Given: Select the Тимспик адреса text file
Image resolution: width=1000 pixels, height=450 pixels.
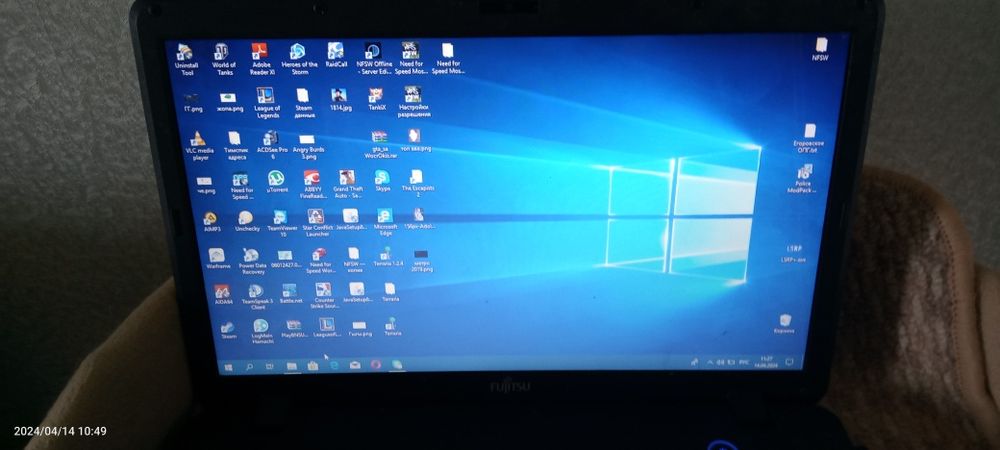Looking at the screenshot, I should (x=235, y=146).
